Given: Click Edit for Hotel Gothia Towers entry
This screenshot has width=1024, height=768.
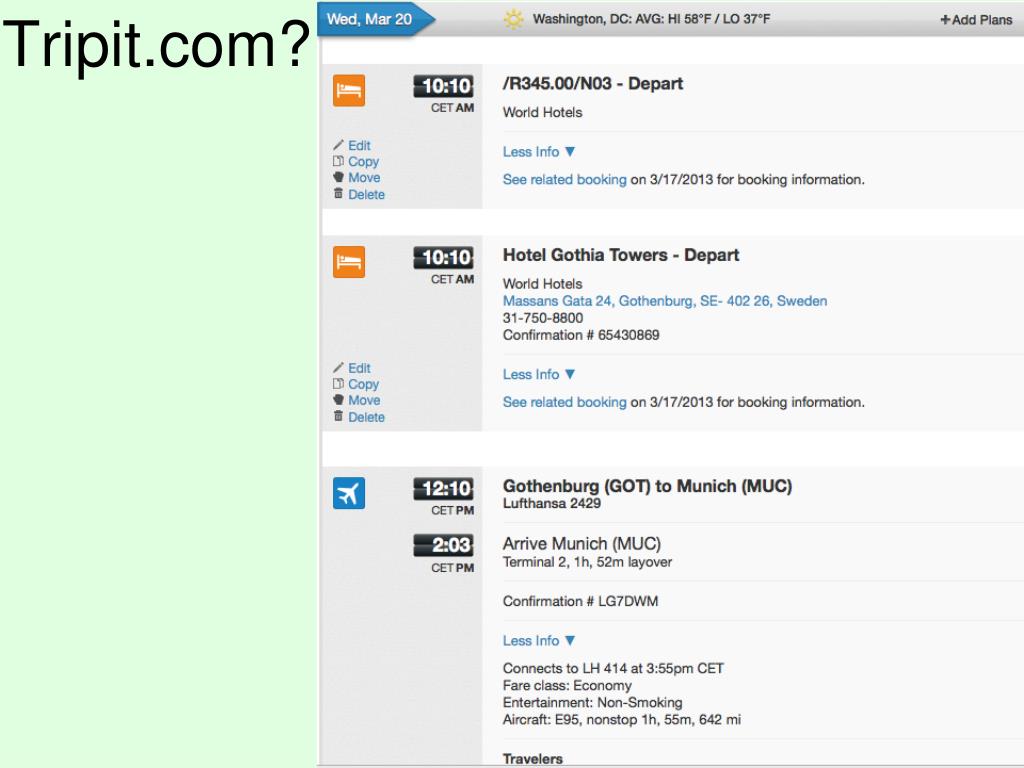Looking at the screenshot, I should [359, 368].
